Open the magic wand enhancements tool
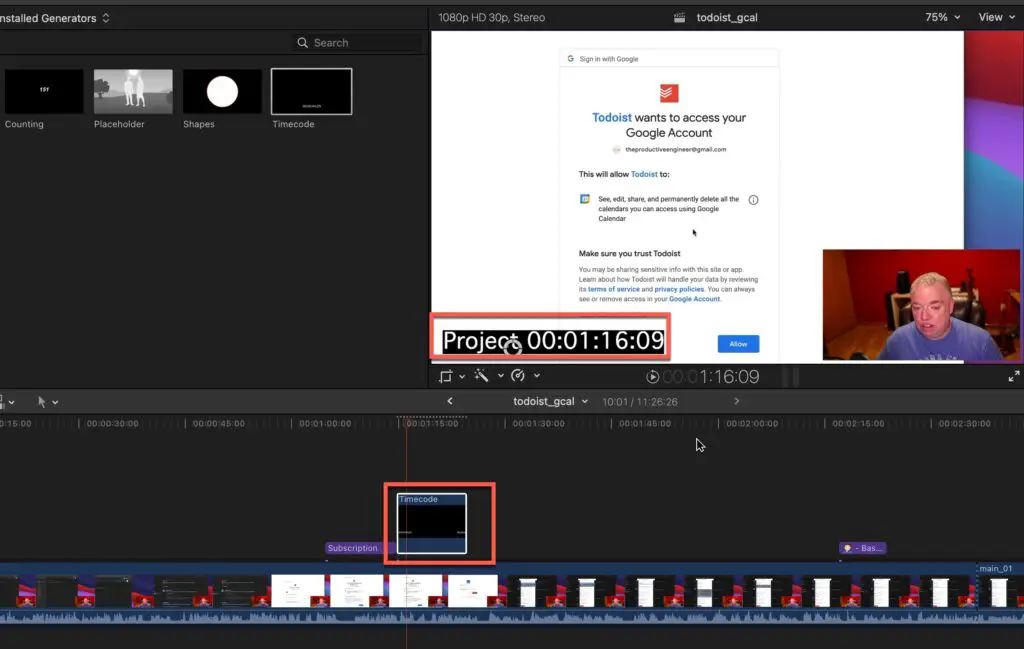The width and height of the screenshot is (1024, 649). (x=481, y=375)
